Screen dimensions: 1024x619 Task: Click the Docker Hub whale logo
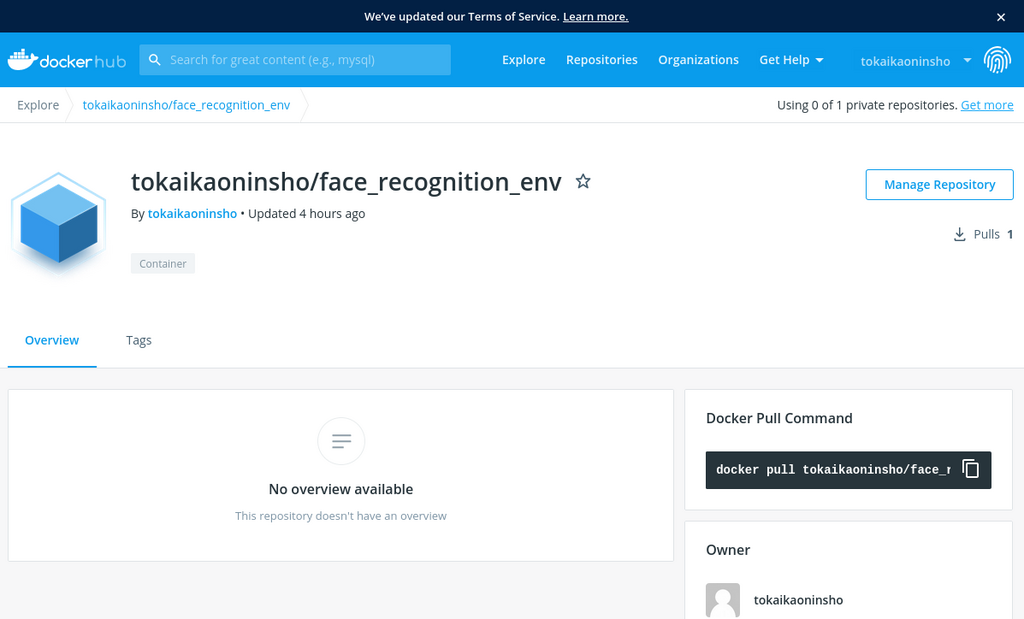click(x=67, y=60)
